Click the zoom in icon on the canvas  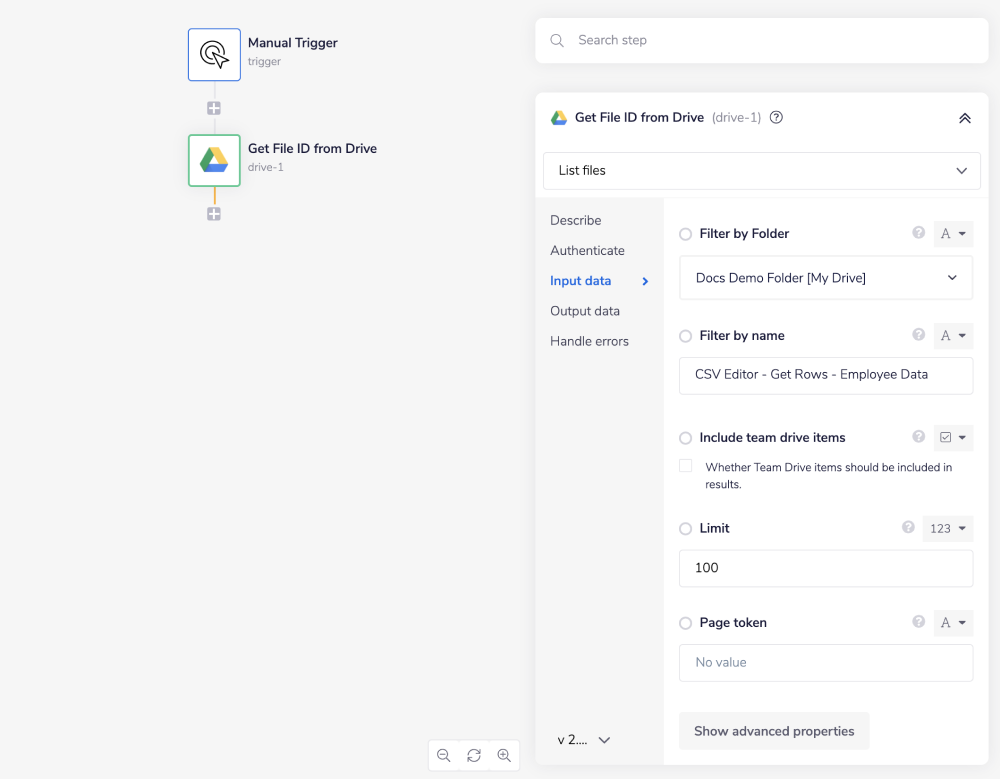click(x=505, y=755)
